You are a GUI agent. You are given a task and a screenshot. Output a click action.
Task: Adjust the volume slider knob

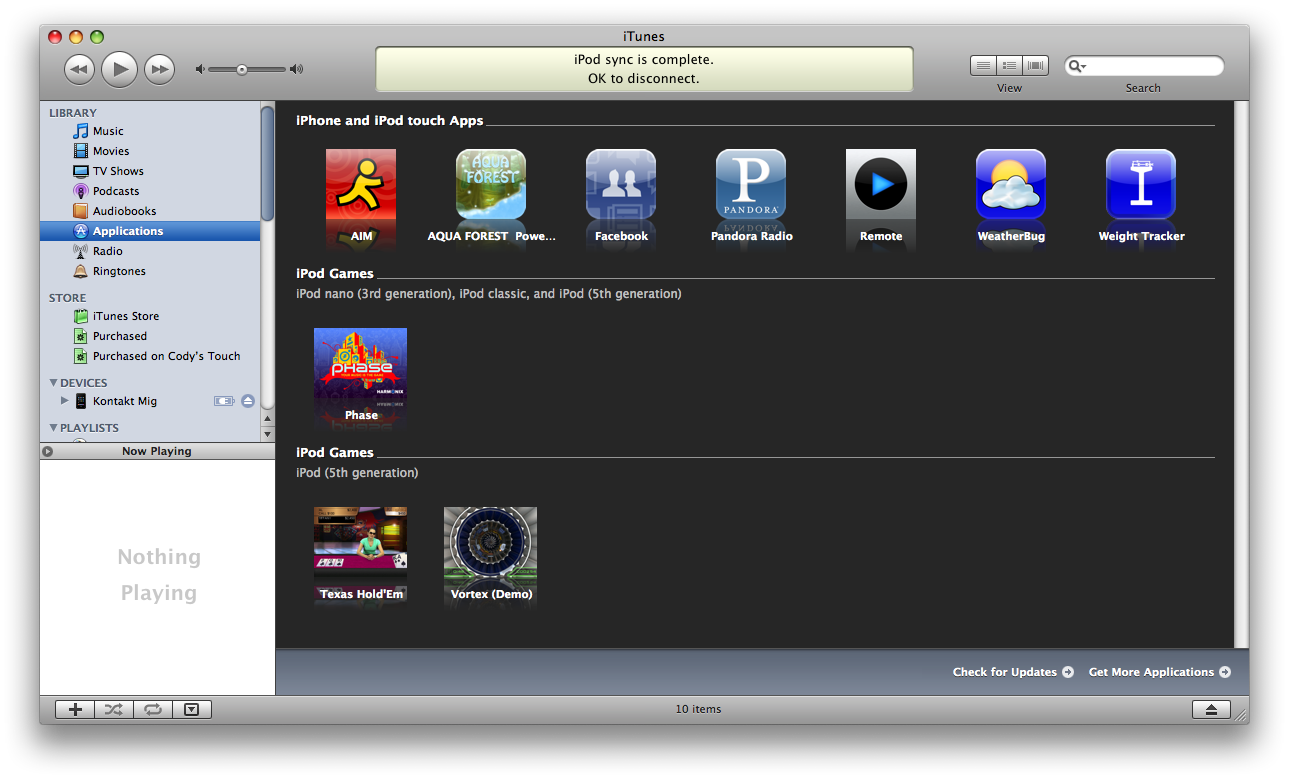242,69
